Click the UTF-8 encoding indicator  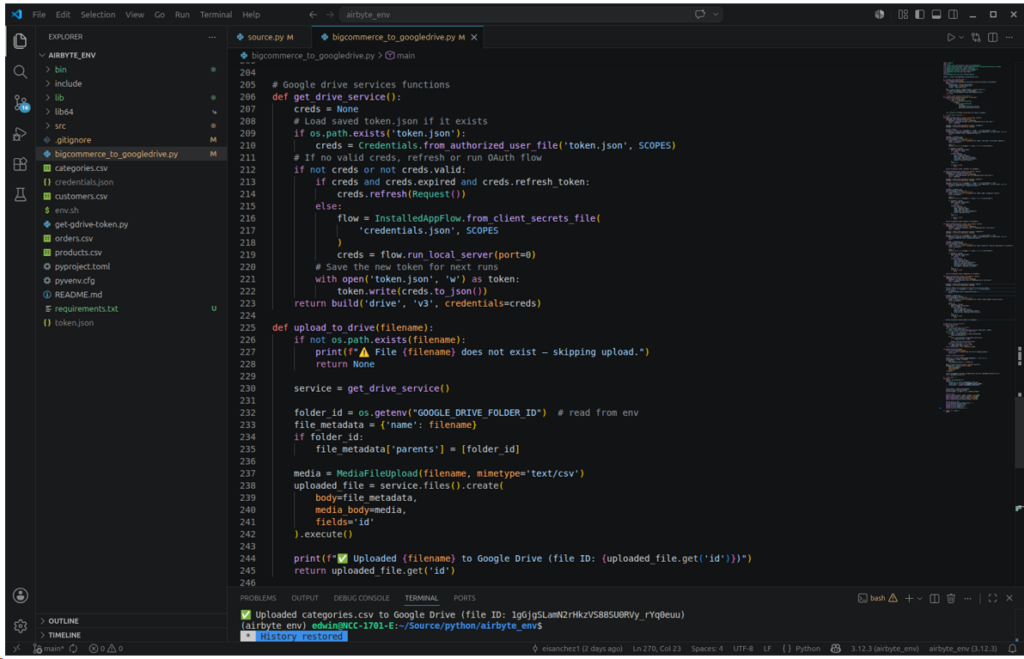743,649
